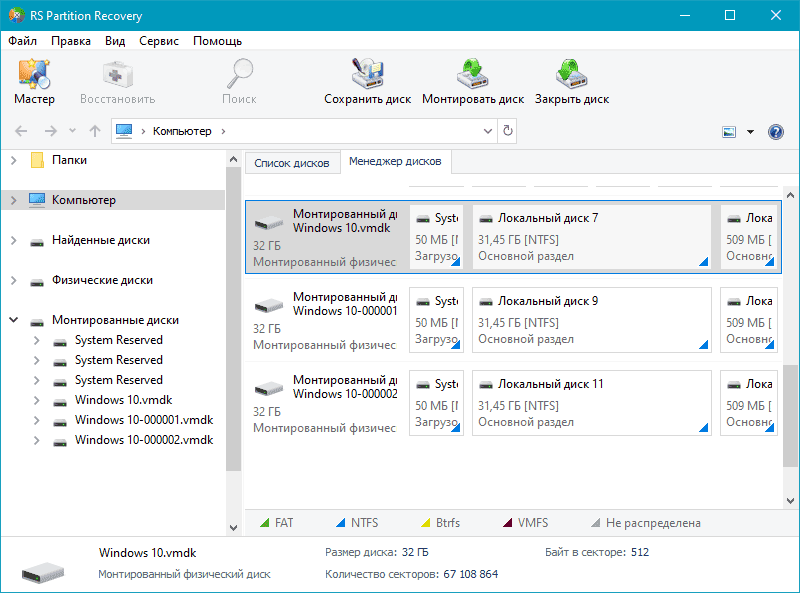The image size is (800, 593).
Task: Expand the breadcrumb arrow after Компьютер
Action: pyautogui.click(x=223, y=131)
